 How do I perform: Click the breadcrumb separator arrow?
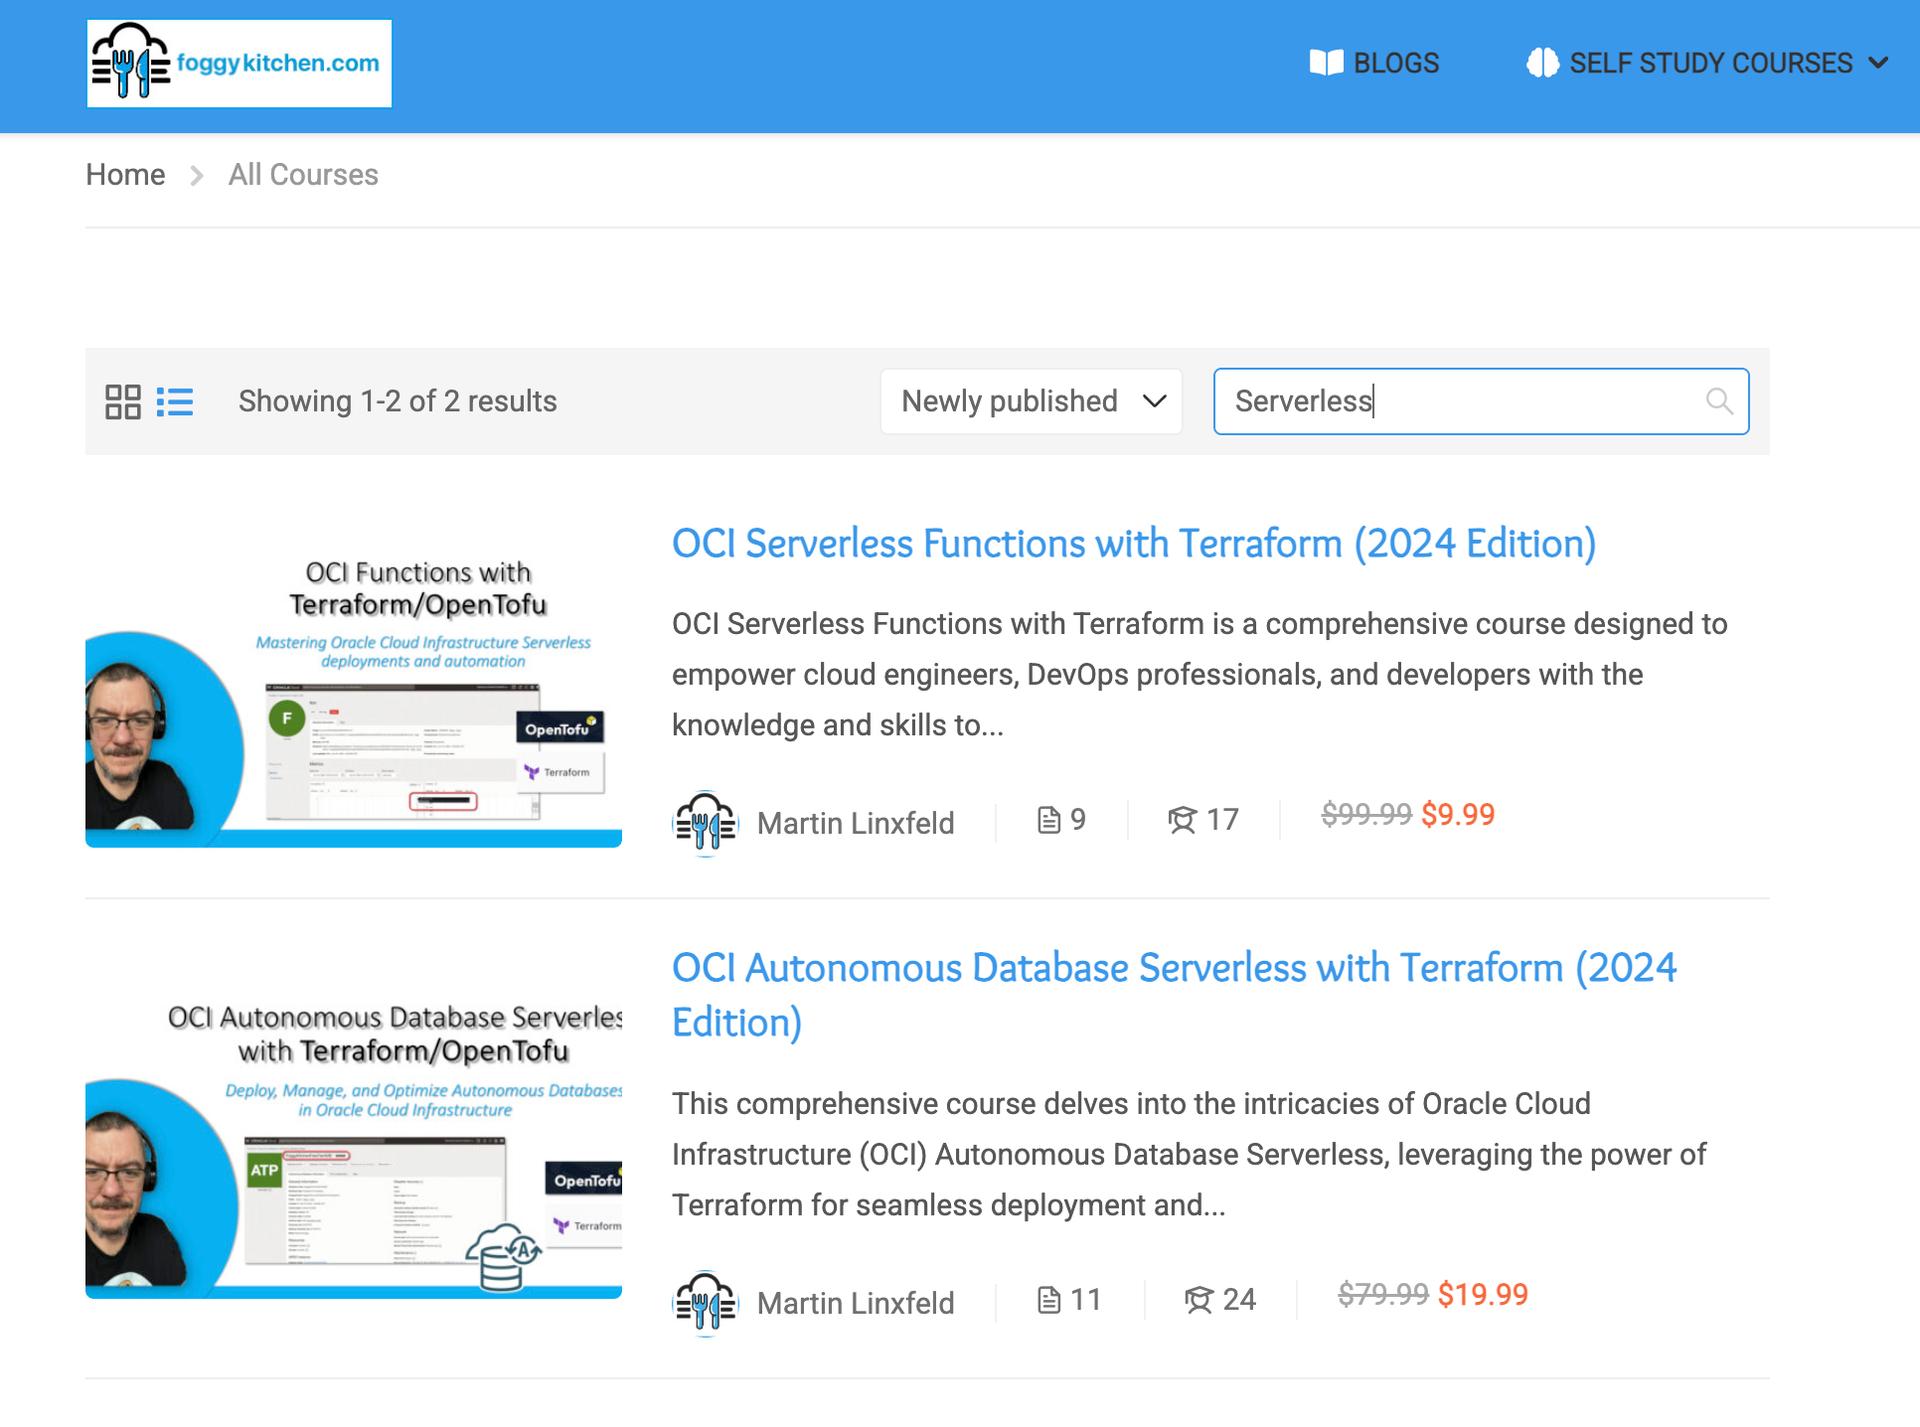click(197, 176)
